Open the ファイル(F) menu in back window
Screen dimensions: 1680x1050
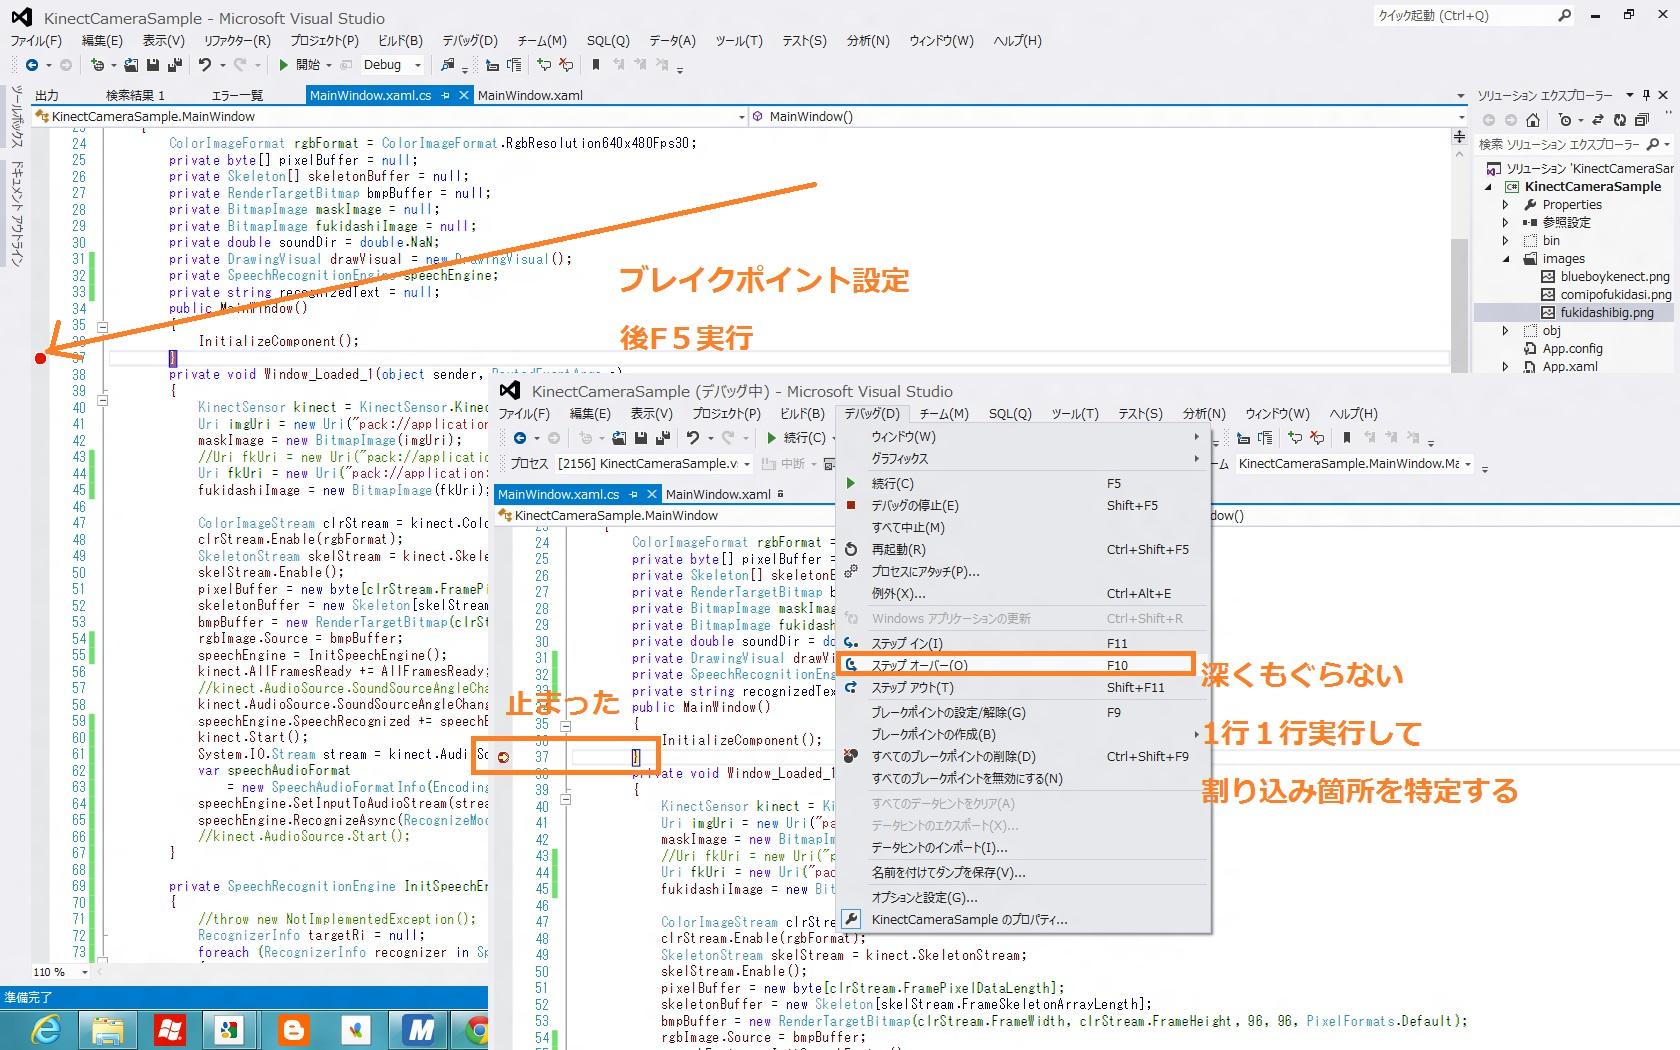(36, 41)
